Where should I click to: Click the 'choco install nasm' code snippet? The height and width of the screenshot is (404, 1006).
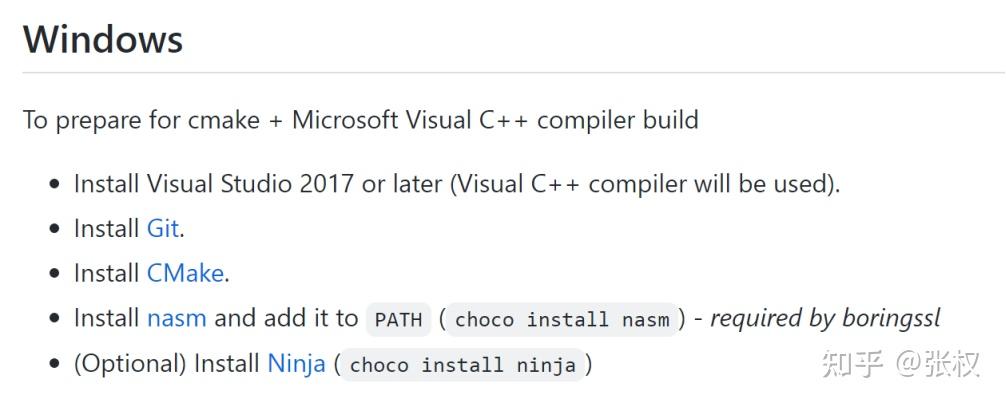[x=562, y=320]
